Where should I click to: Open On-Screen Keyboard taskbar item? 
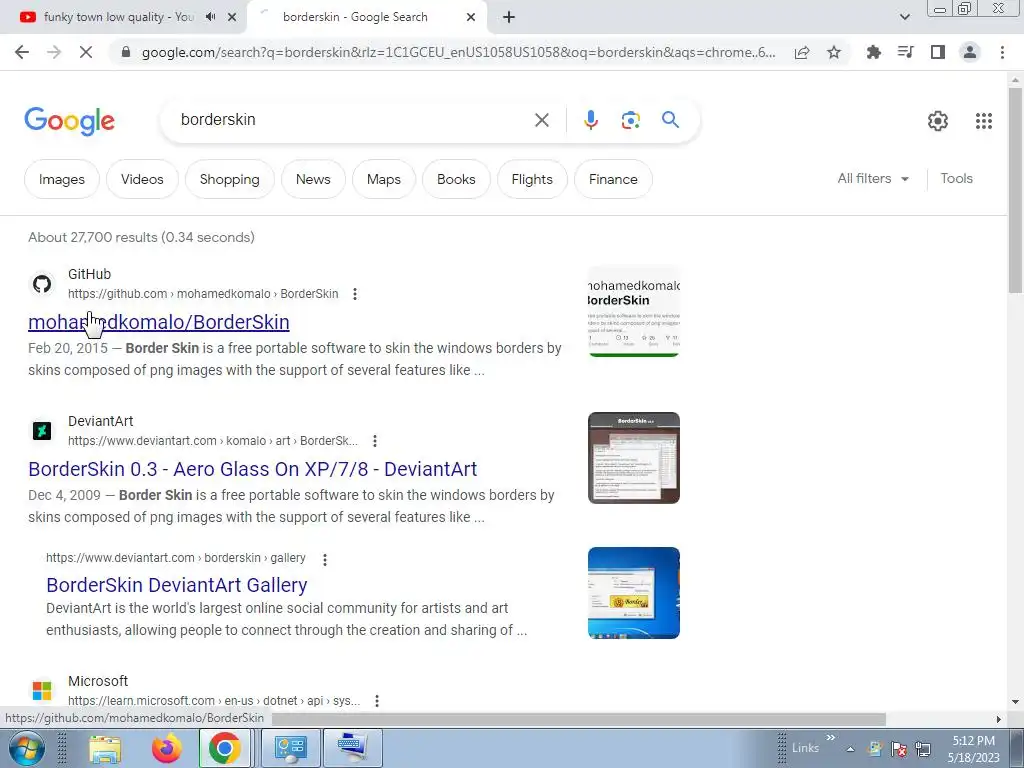click(353, 748)
